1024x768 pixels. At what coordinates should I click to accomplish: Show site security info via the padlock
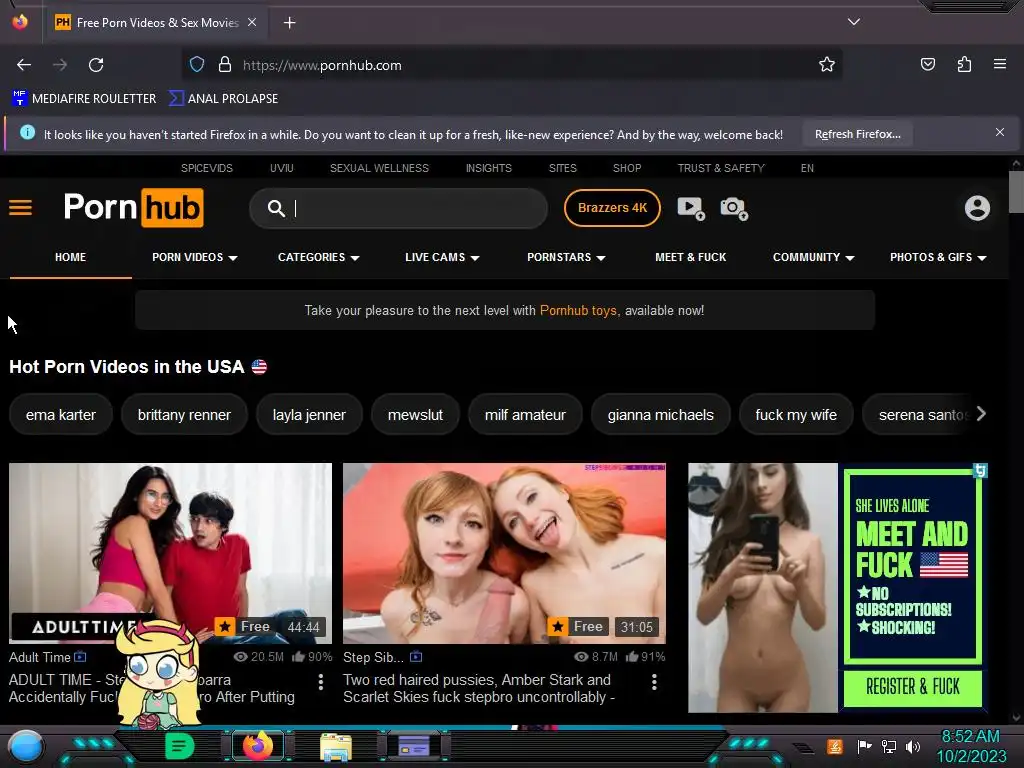pyautogui.click(x=225, y=65)
